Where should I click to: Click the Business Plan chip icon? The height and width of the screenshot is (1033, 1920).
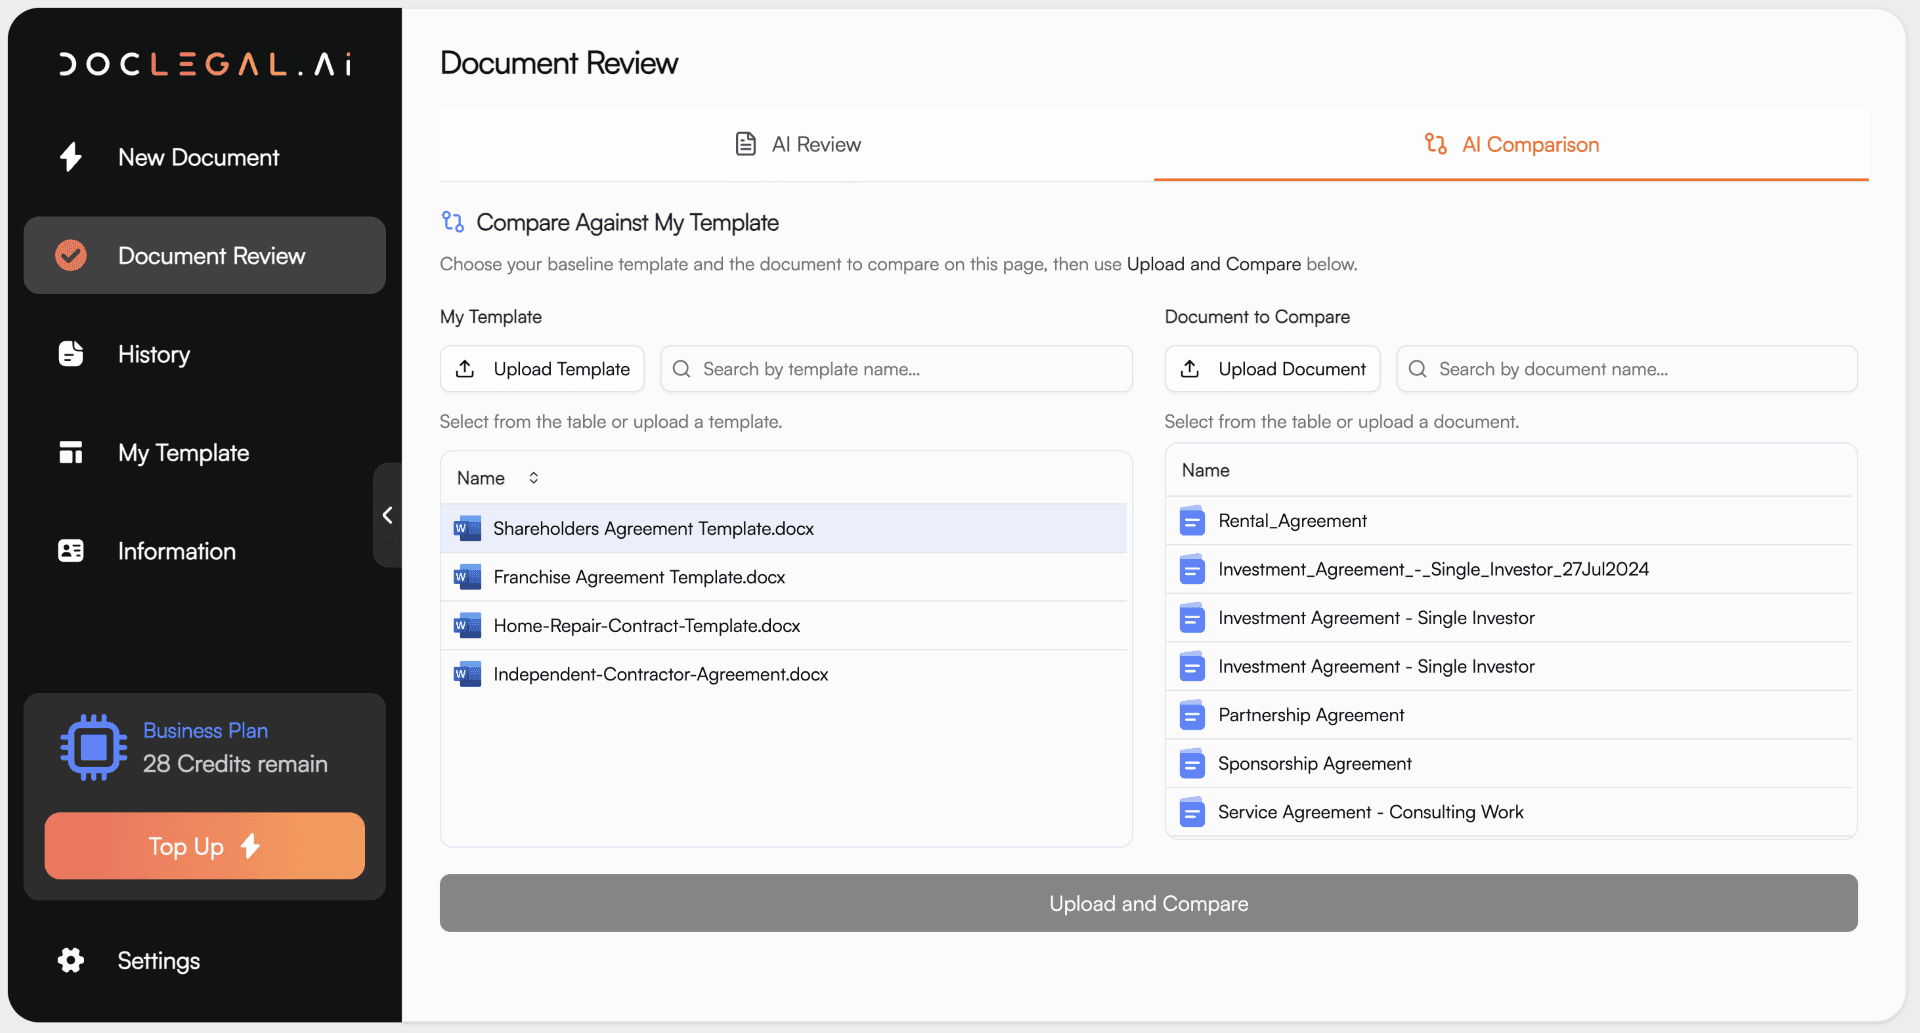click(x=94, y=747)
